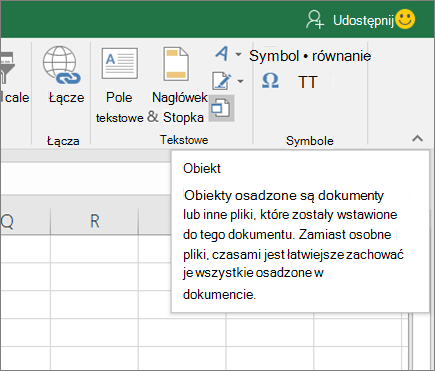Click the share person-plus icon
The width and height of the screenshot is (435, 371).
coord(314,19)
